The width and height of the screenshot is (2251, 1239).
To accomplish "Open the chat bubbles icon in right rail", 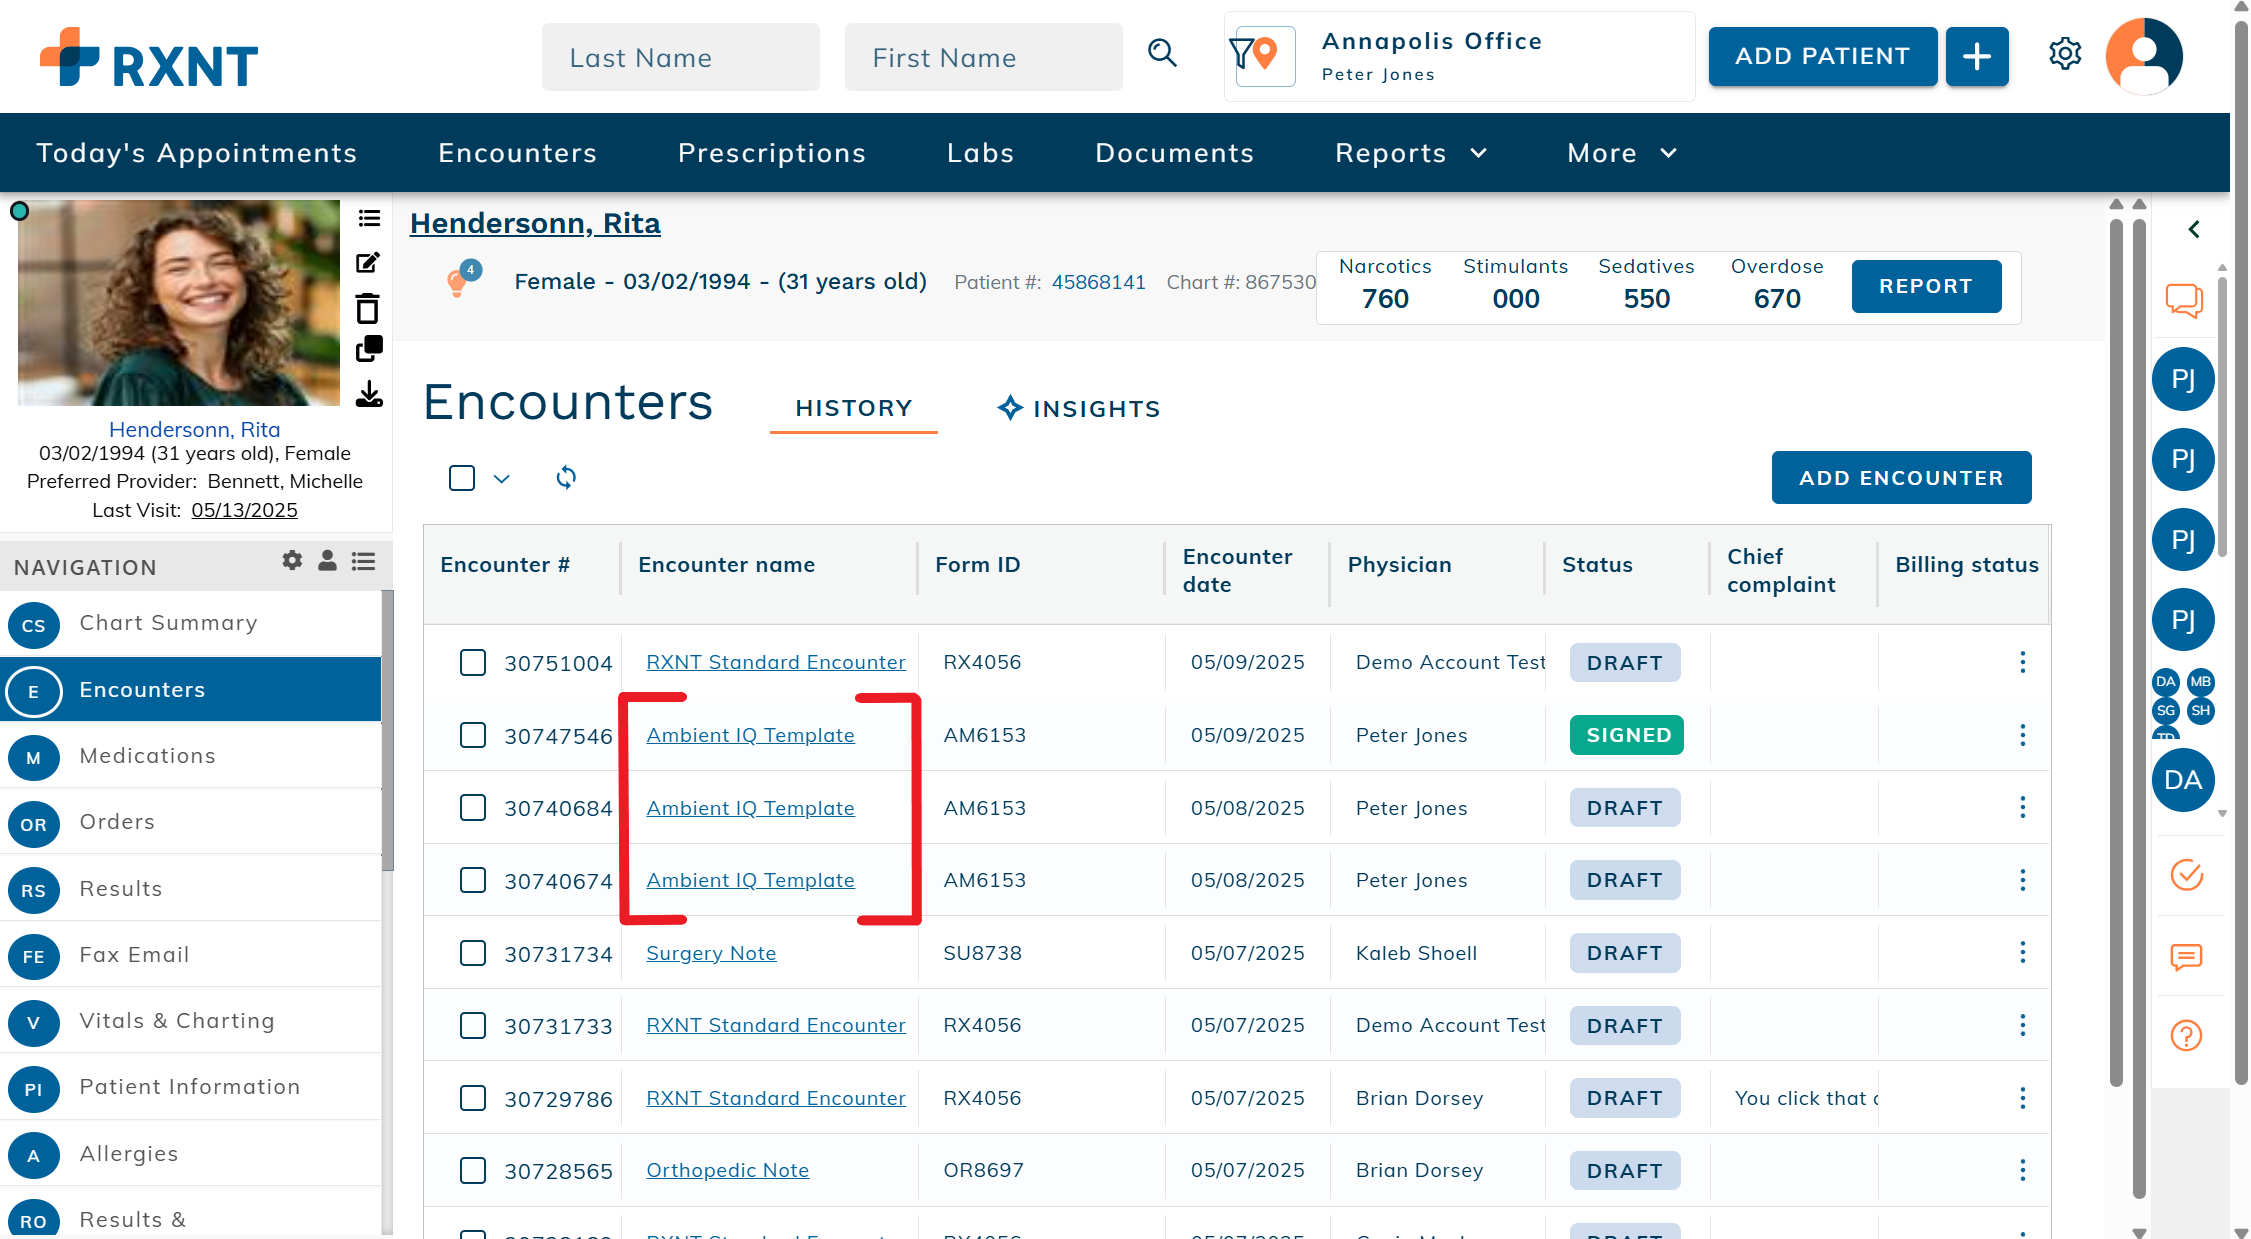I will tap(2184, 299).
